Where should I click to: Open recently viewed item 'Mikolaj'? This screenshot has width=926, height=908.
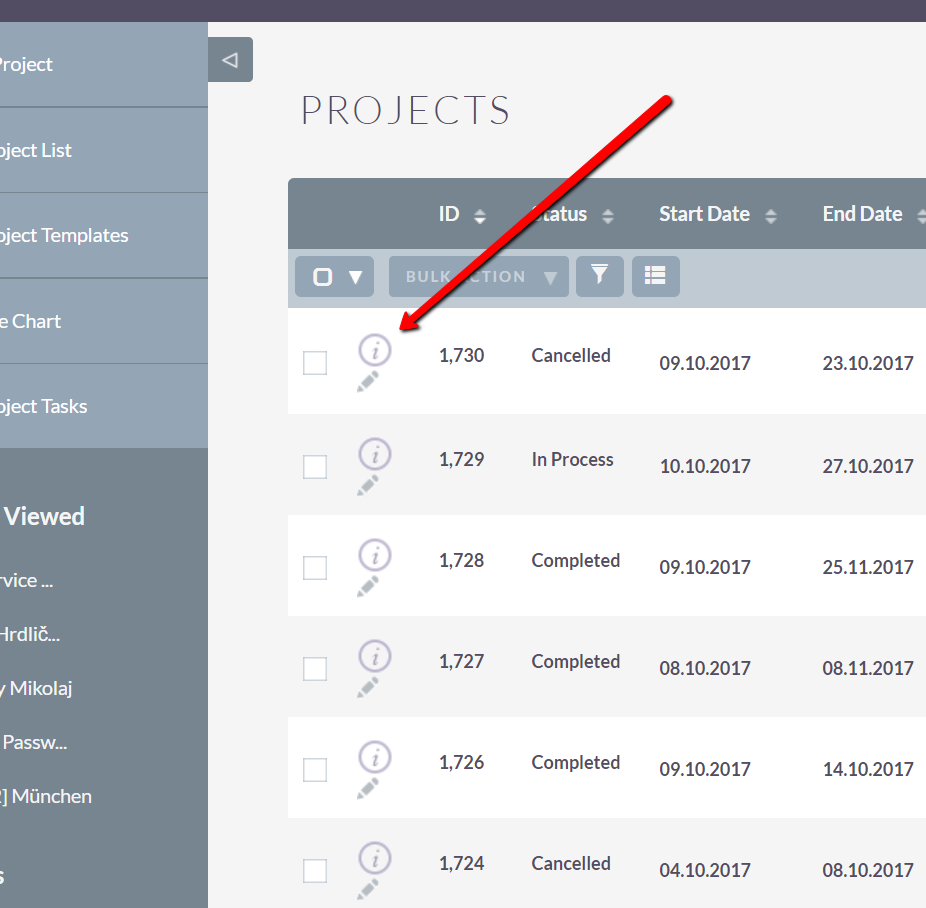click(36, 688)
